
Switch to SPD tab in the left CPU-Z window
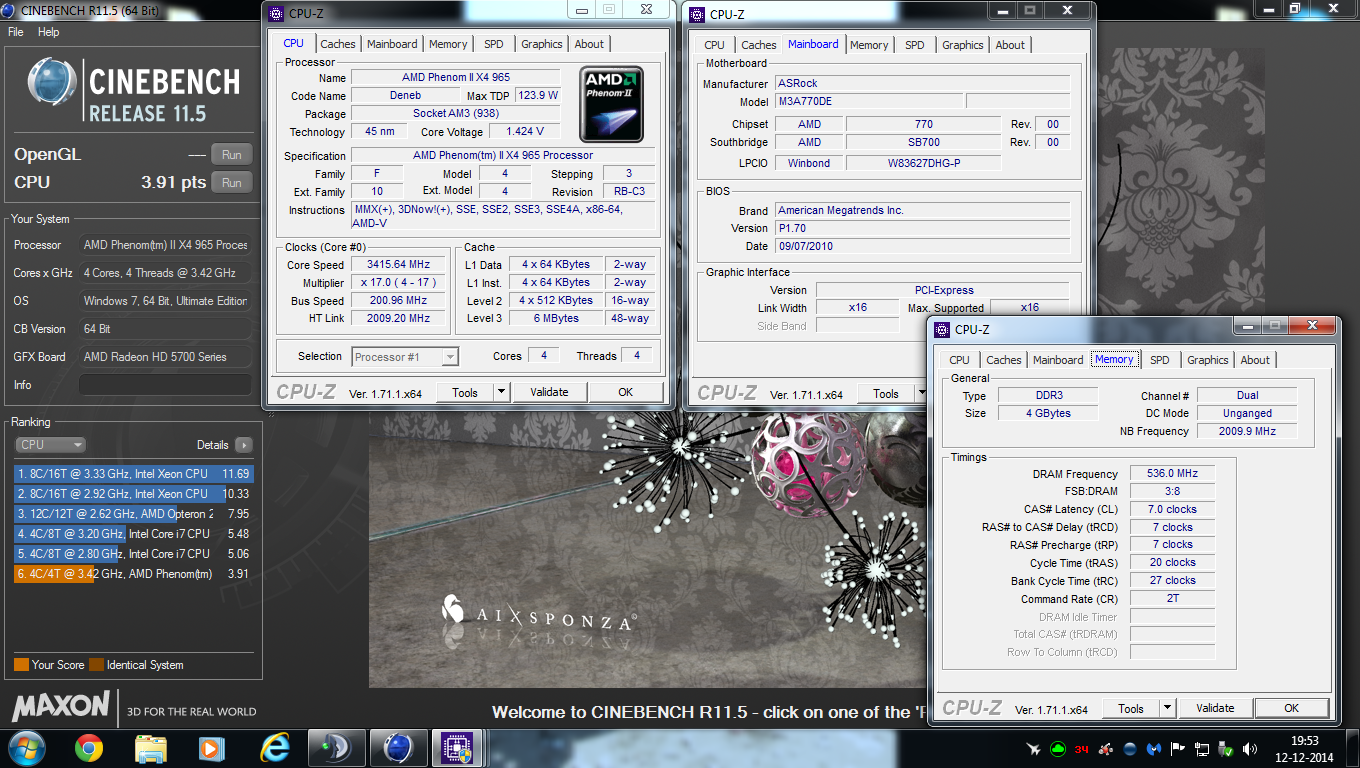pos(494,44)
